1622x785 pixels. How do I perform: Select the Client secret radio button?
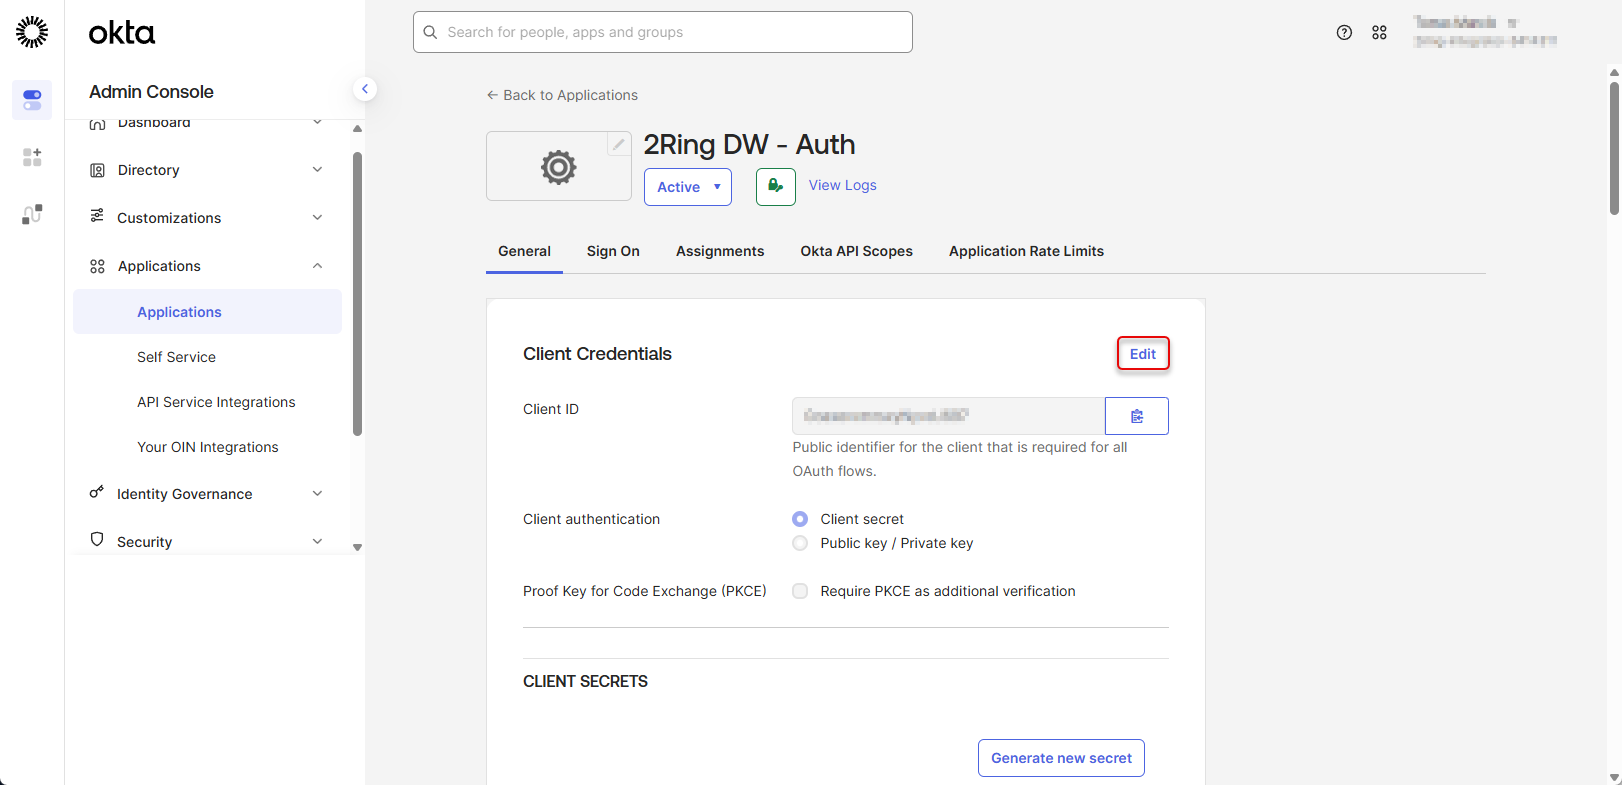click(800, 519)
